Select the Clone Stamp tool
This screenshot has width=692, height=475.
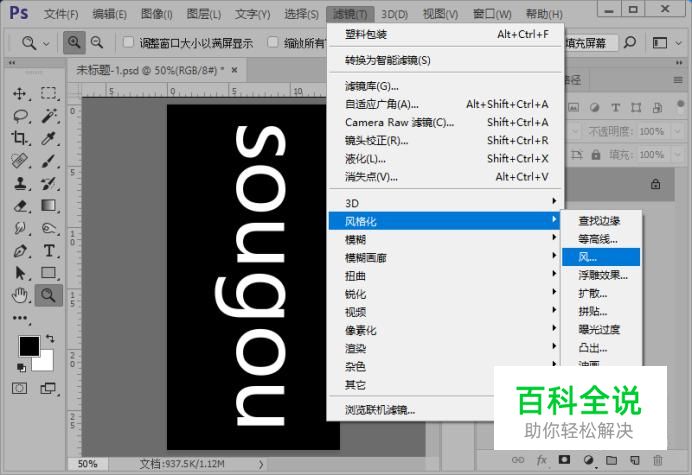(19, 183)
